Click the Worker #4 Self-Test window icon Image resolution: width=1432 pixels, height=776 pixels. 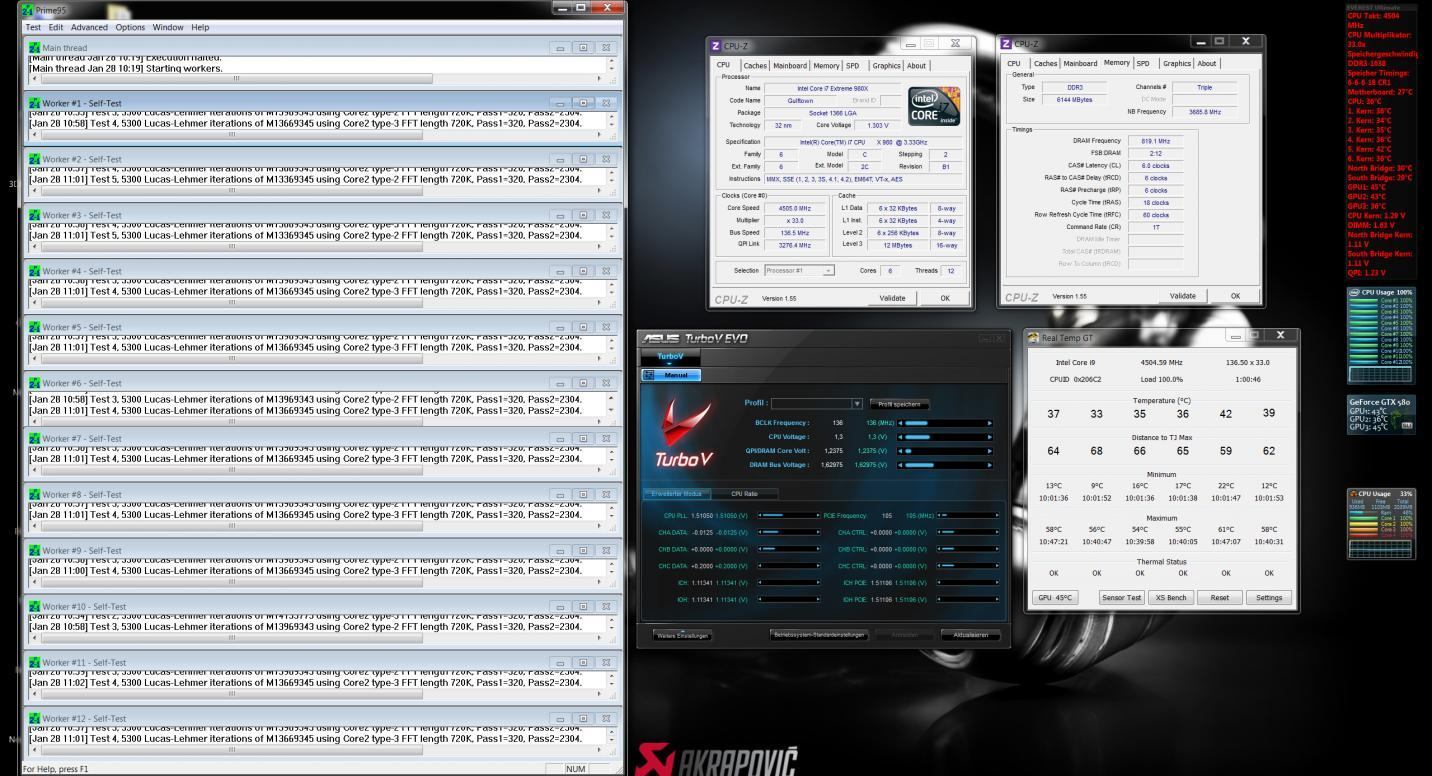(36, 271)
